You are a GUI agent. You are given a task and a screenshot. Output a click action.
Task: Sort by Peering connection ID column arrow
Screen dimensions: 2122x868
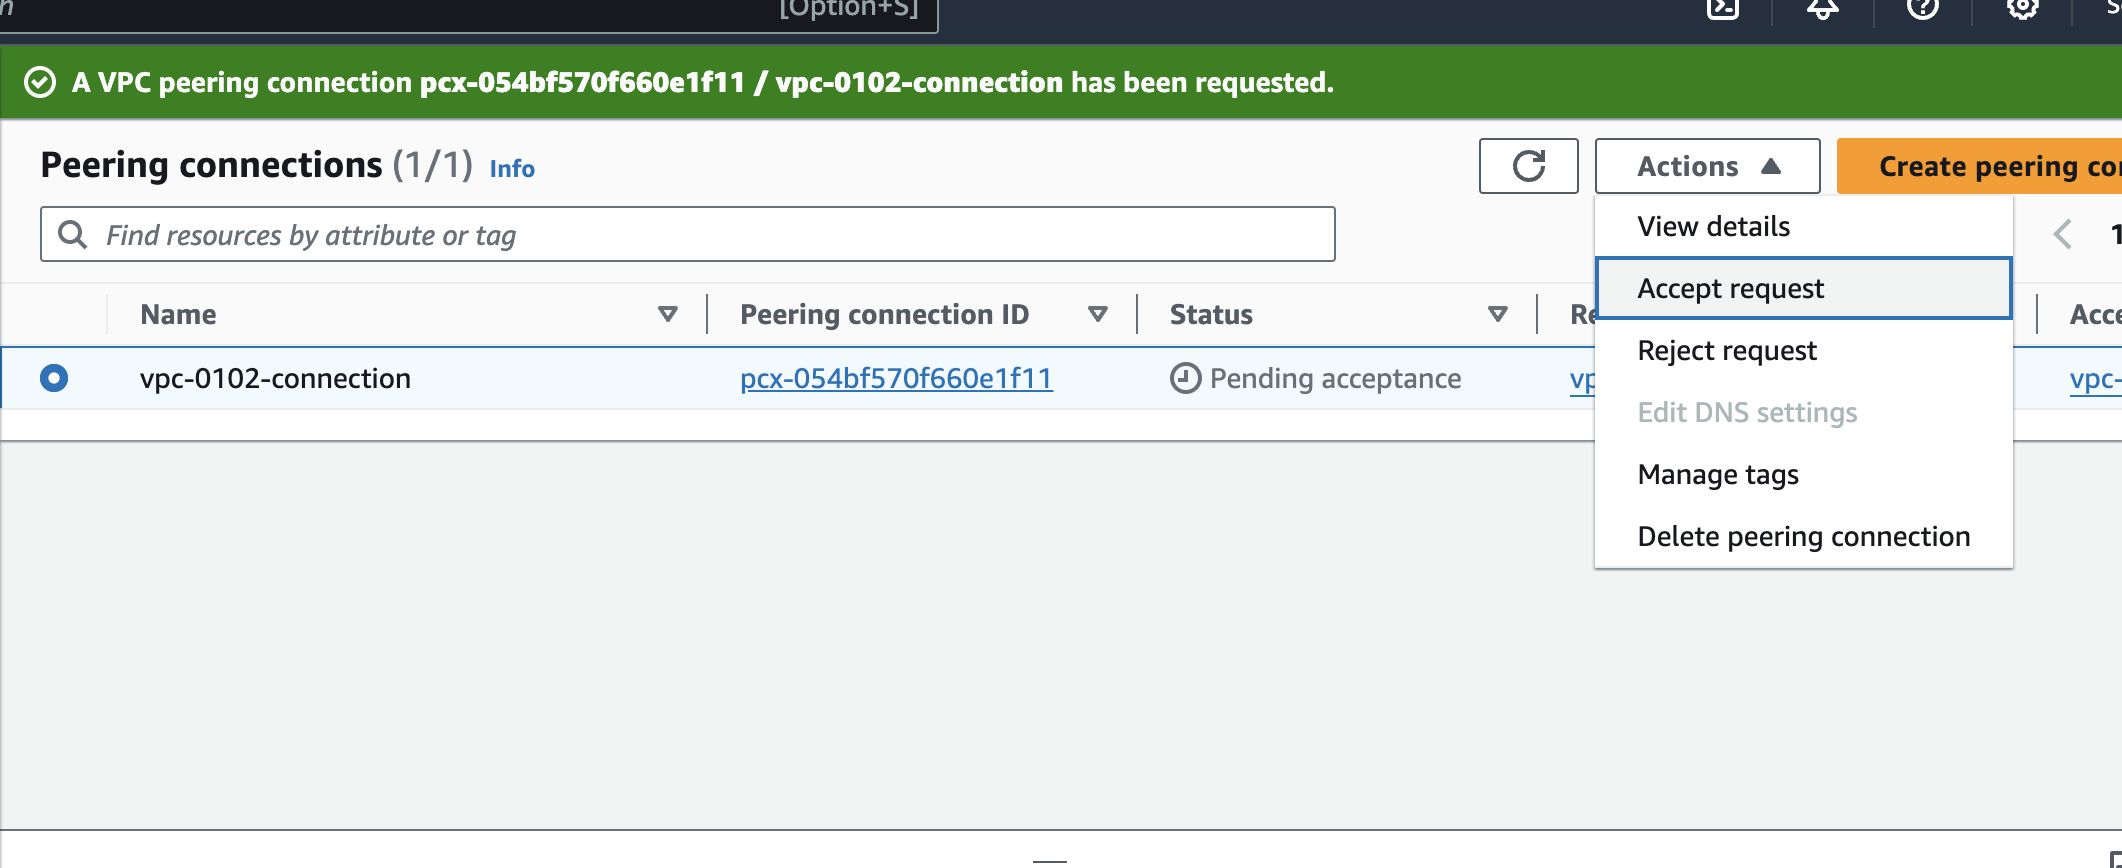(1098, 315)
